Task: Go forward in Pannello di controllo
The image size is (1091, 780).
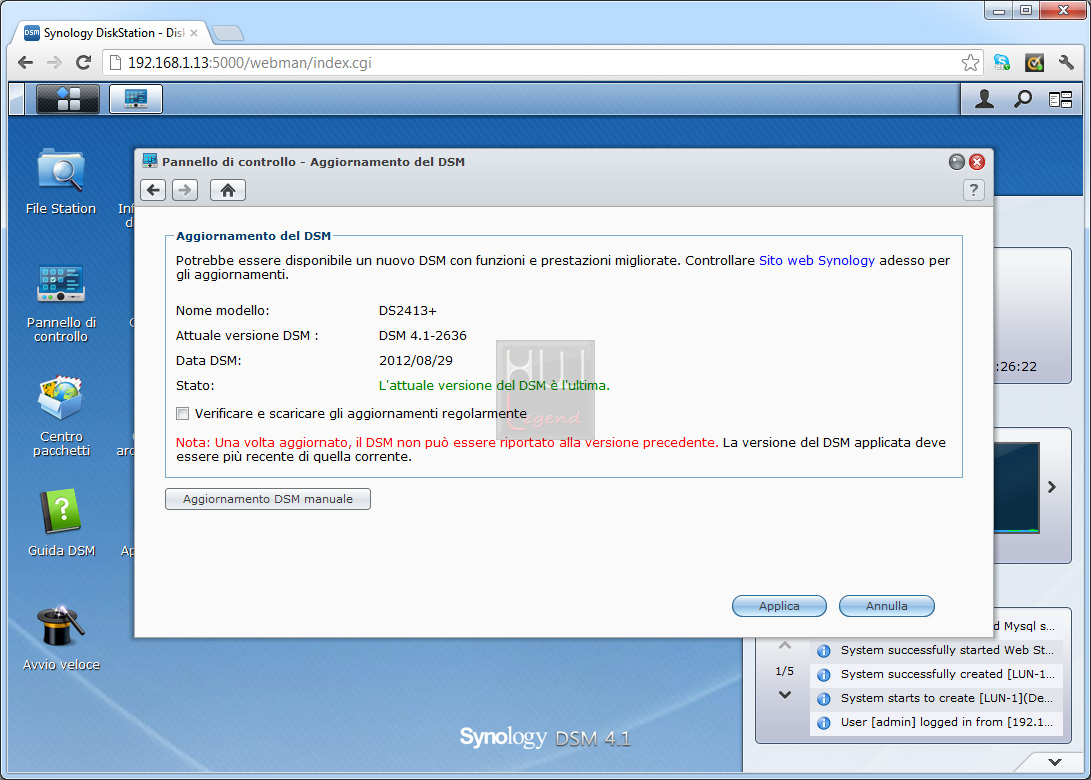Action: (185, 190)
